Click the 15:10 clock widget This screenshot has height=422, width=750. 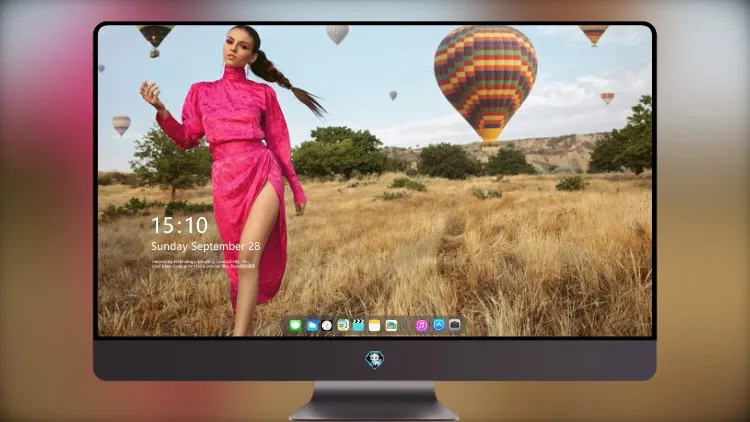pos(179,225)
